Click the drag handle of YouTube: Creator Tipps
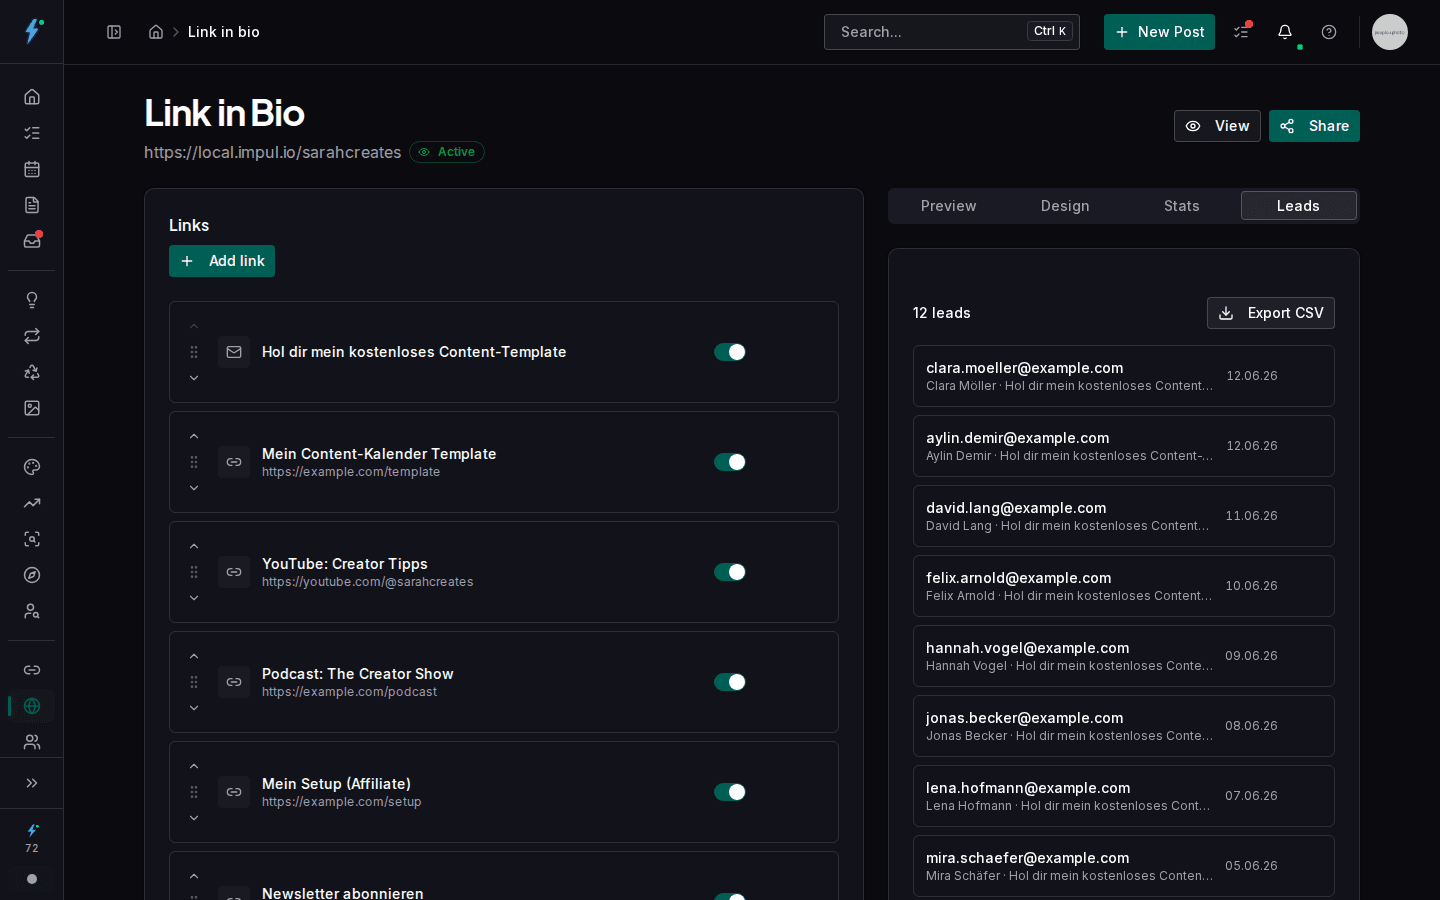This screenshot has width=1440, height=900. 194,572
